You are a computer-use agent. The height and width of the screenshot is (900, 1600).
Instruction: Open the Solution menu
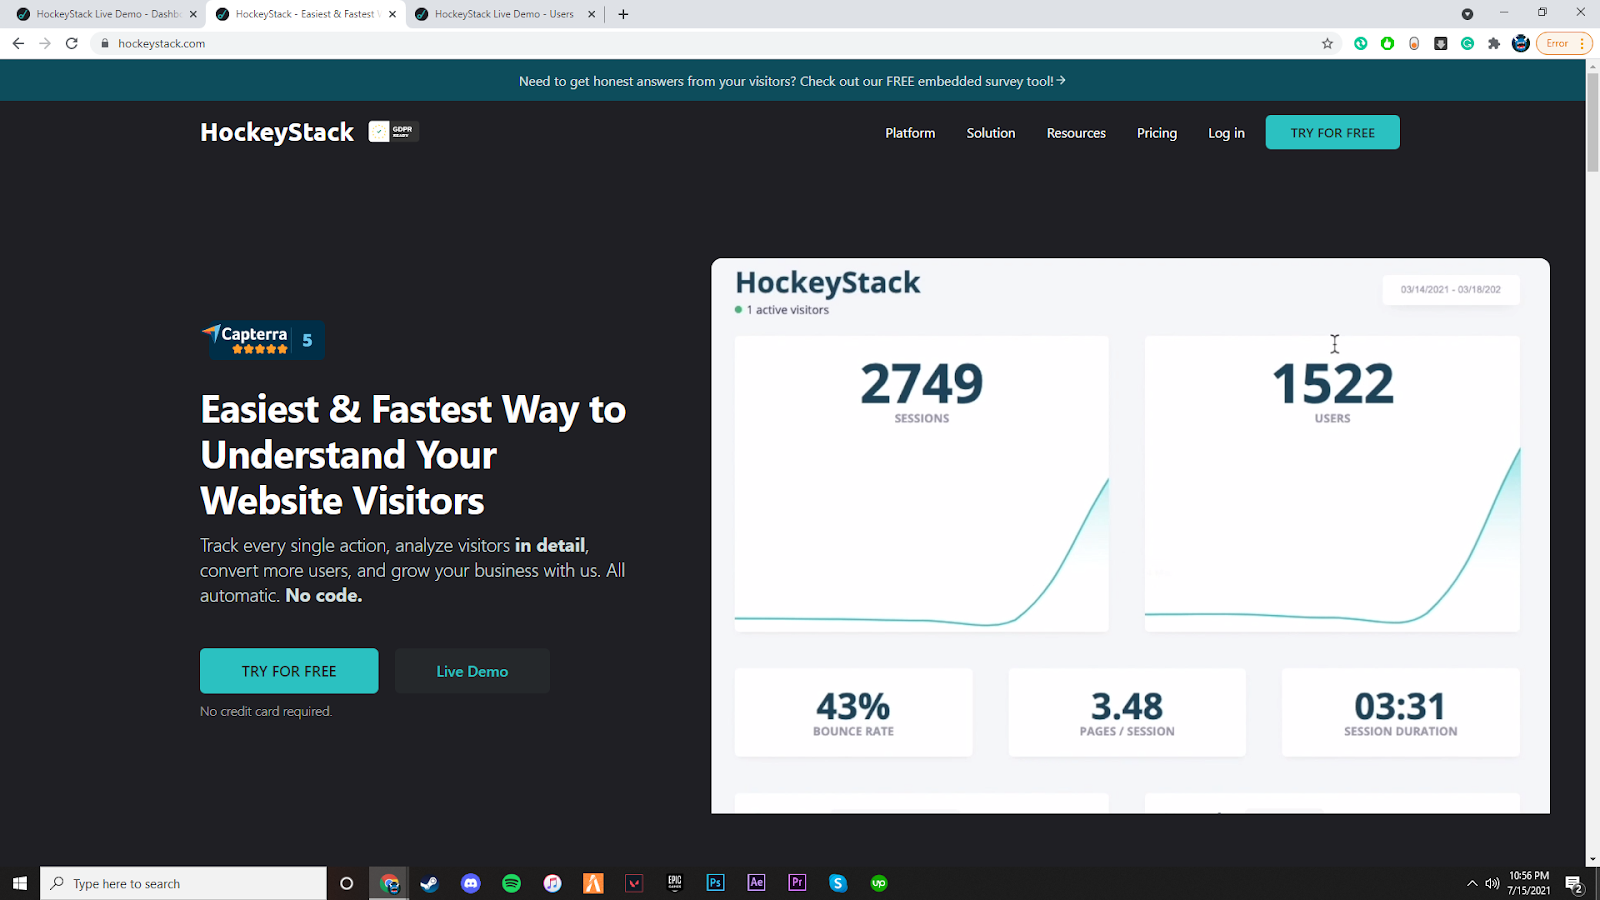[x=991, y=133]
